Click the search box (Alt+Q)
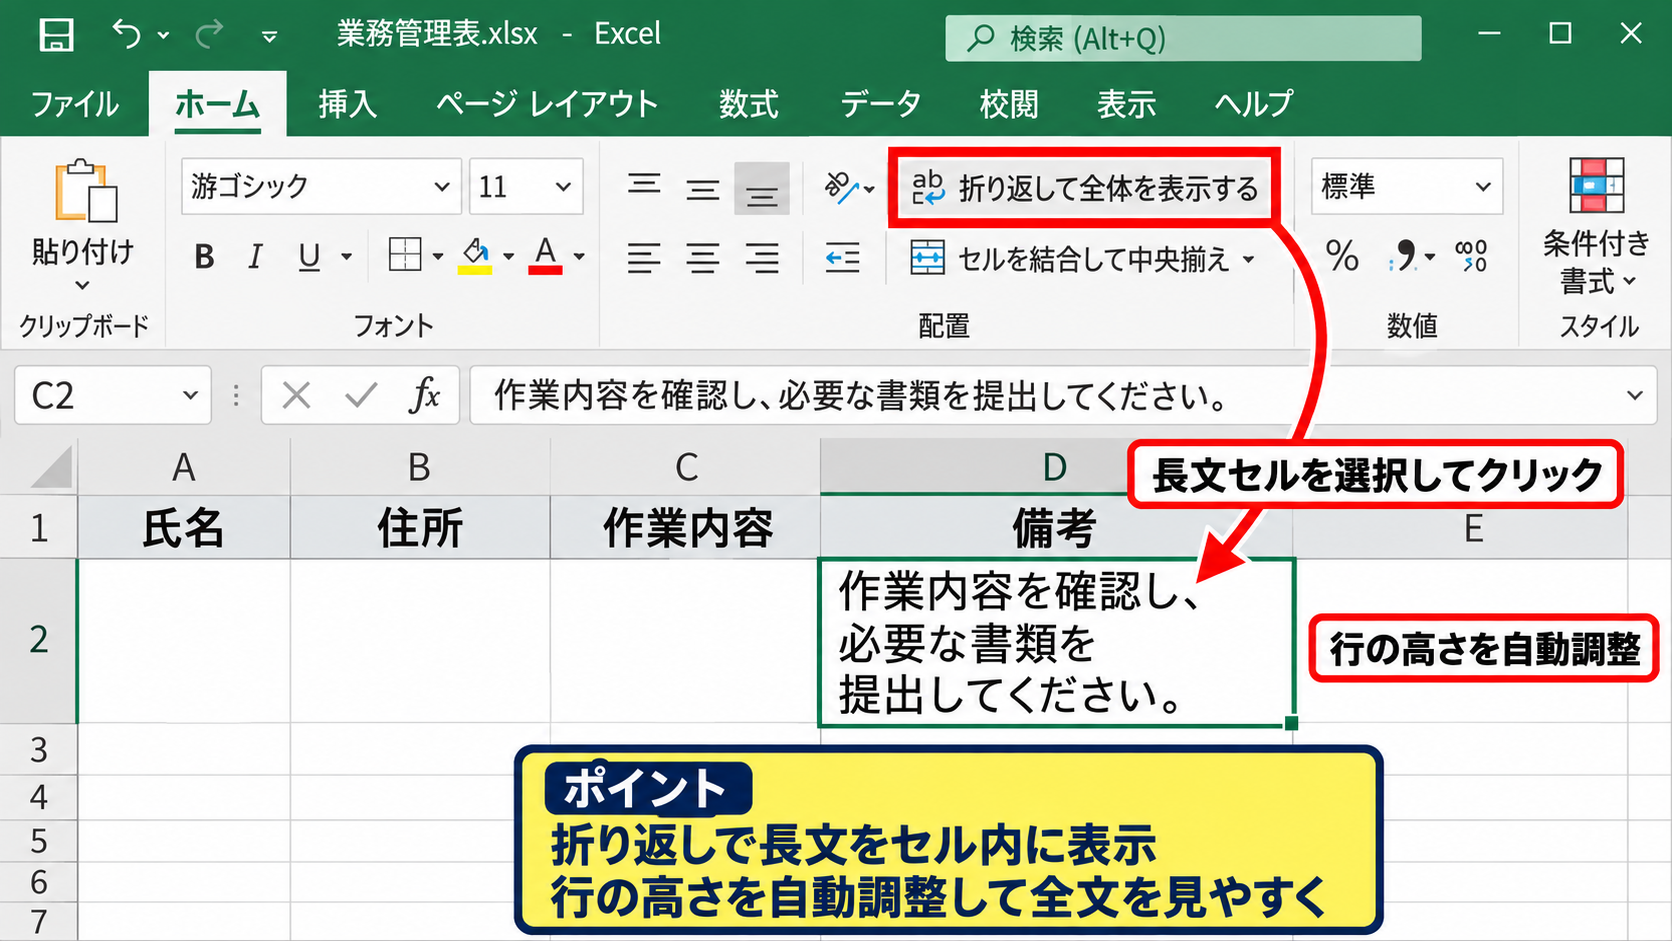Image resolution: width=1672 pixels, height=941 pixels. [1183, 38]
